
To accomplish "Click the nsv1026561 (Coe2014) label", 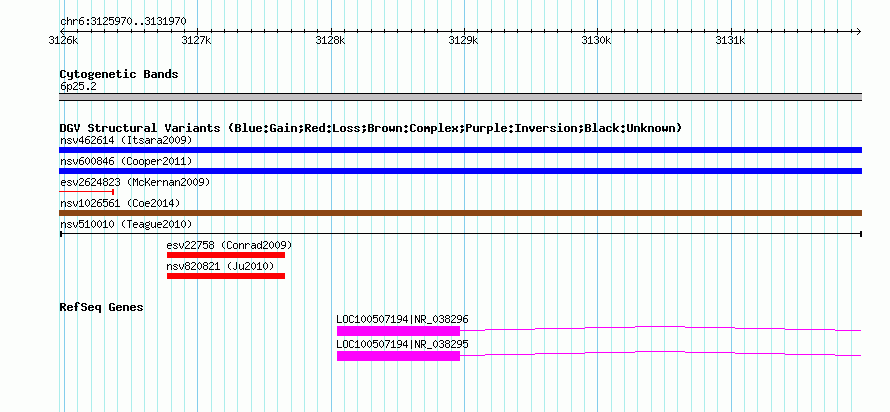I will (x=120, y=203).
